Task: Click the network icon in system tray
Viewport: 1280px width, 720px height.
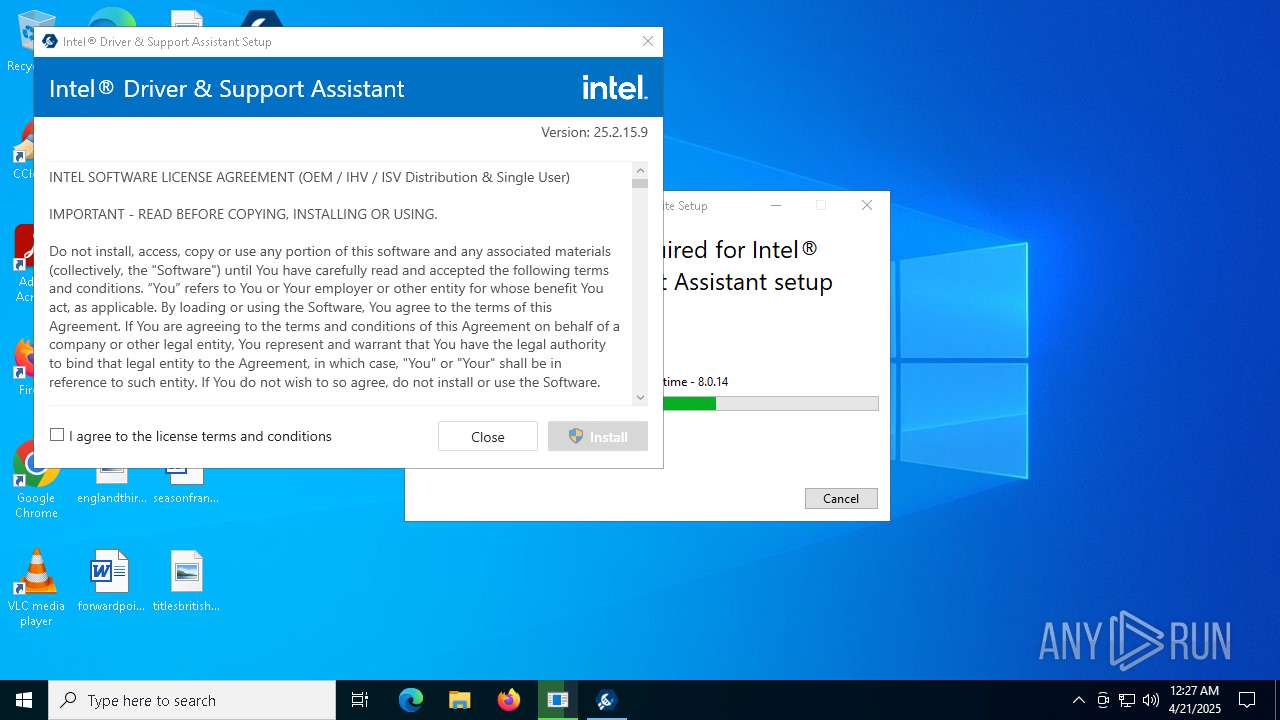Action: pos(1127,700)
